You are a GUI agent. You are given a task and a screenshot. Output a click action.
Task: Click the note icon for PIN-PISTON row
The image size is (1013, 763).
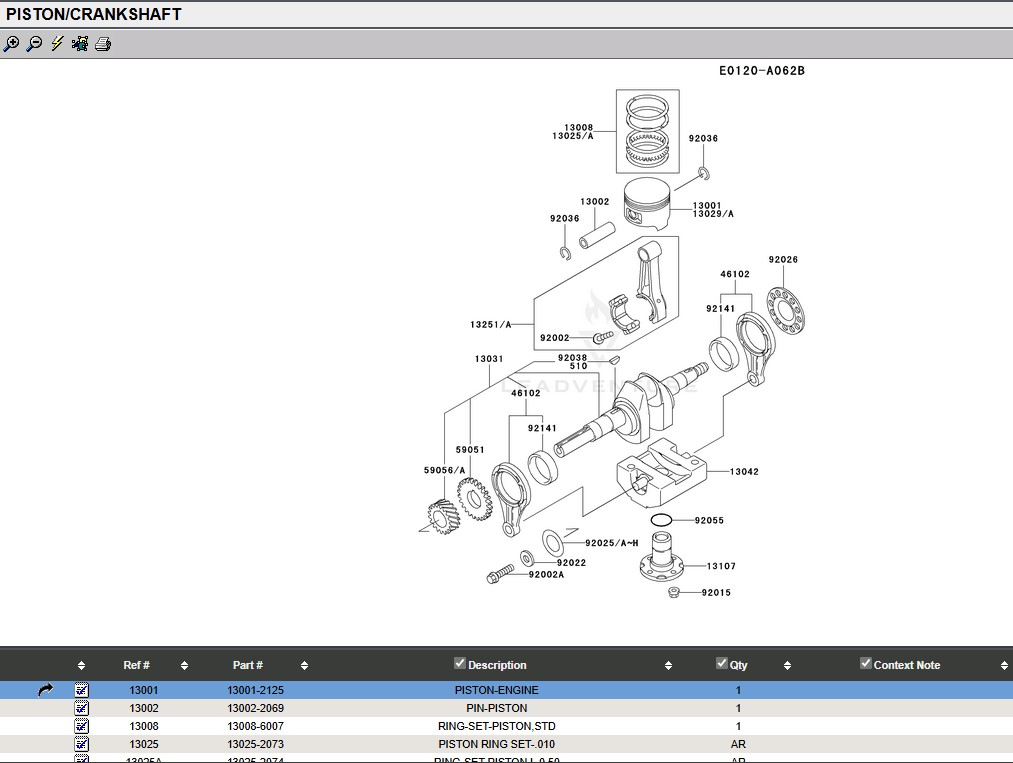[82, 708]
